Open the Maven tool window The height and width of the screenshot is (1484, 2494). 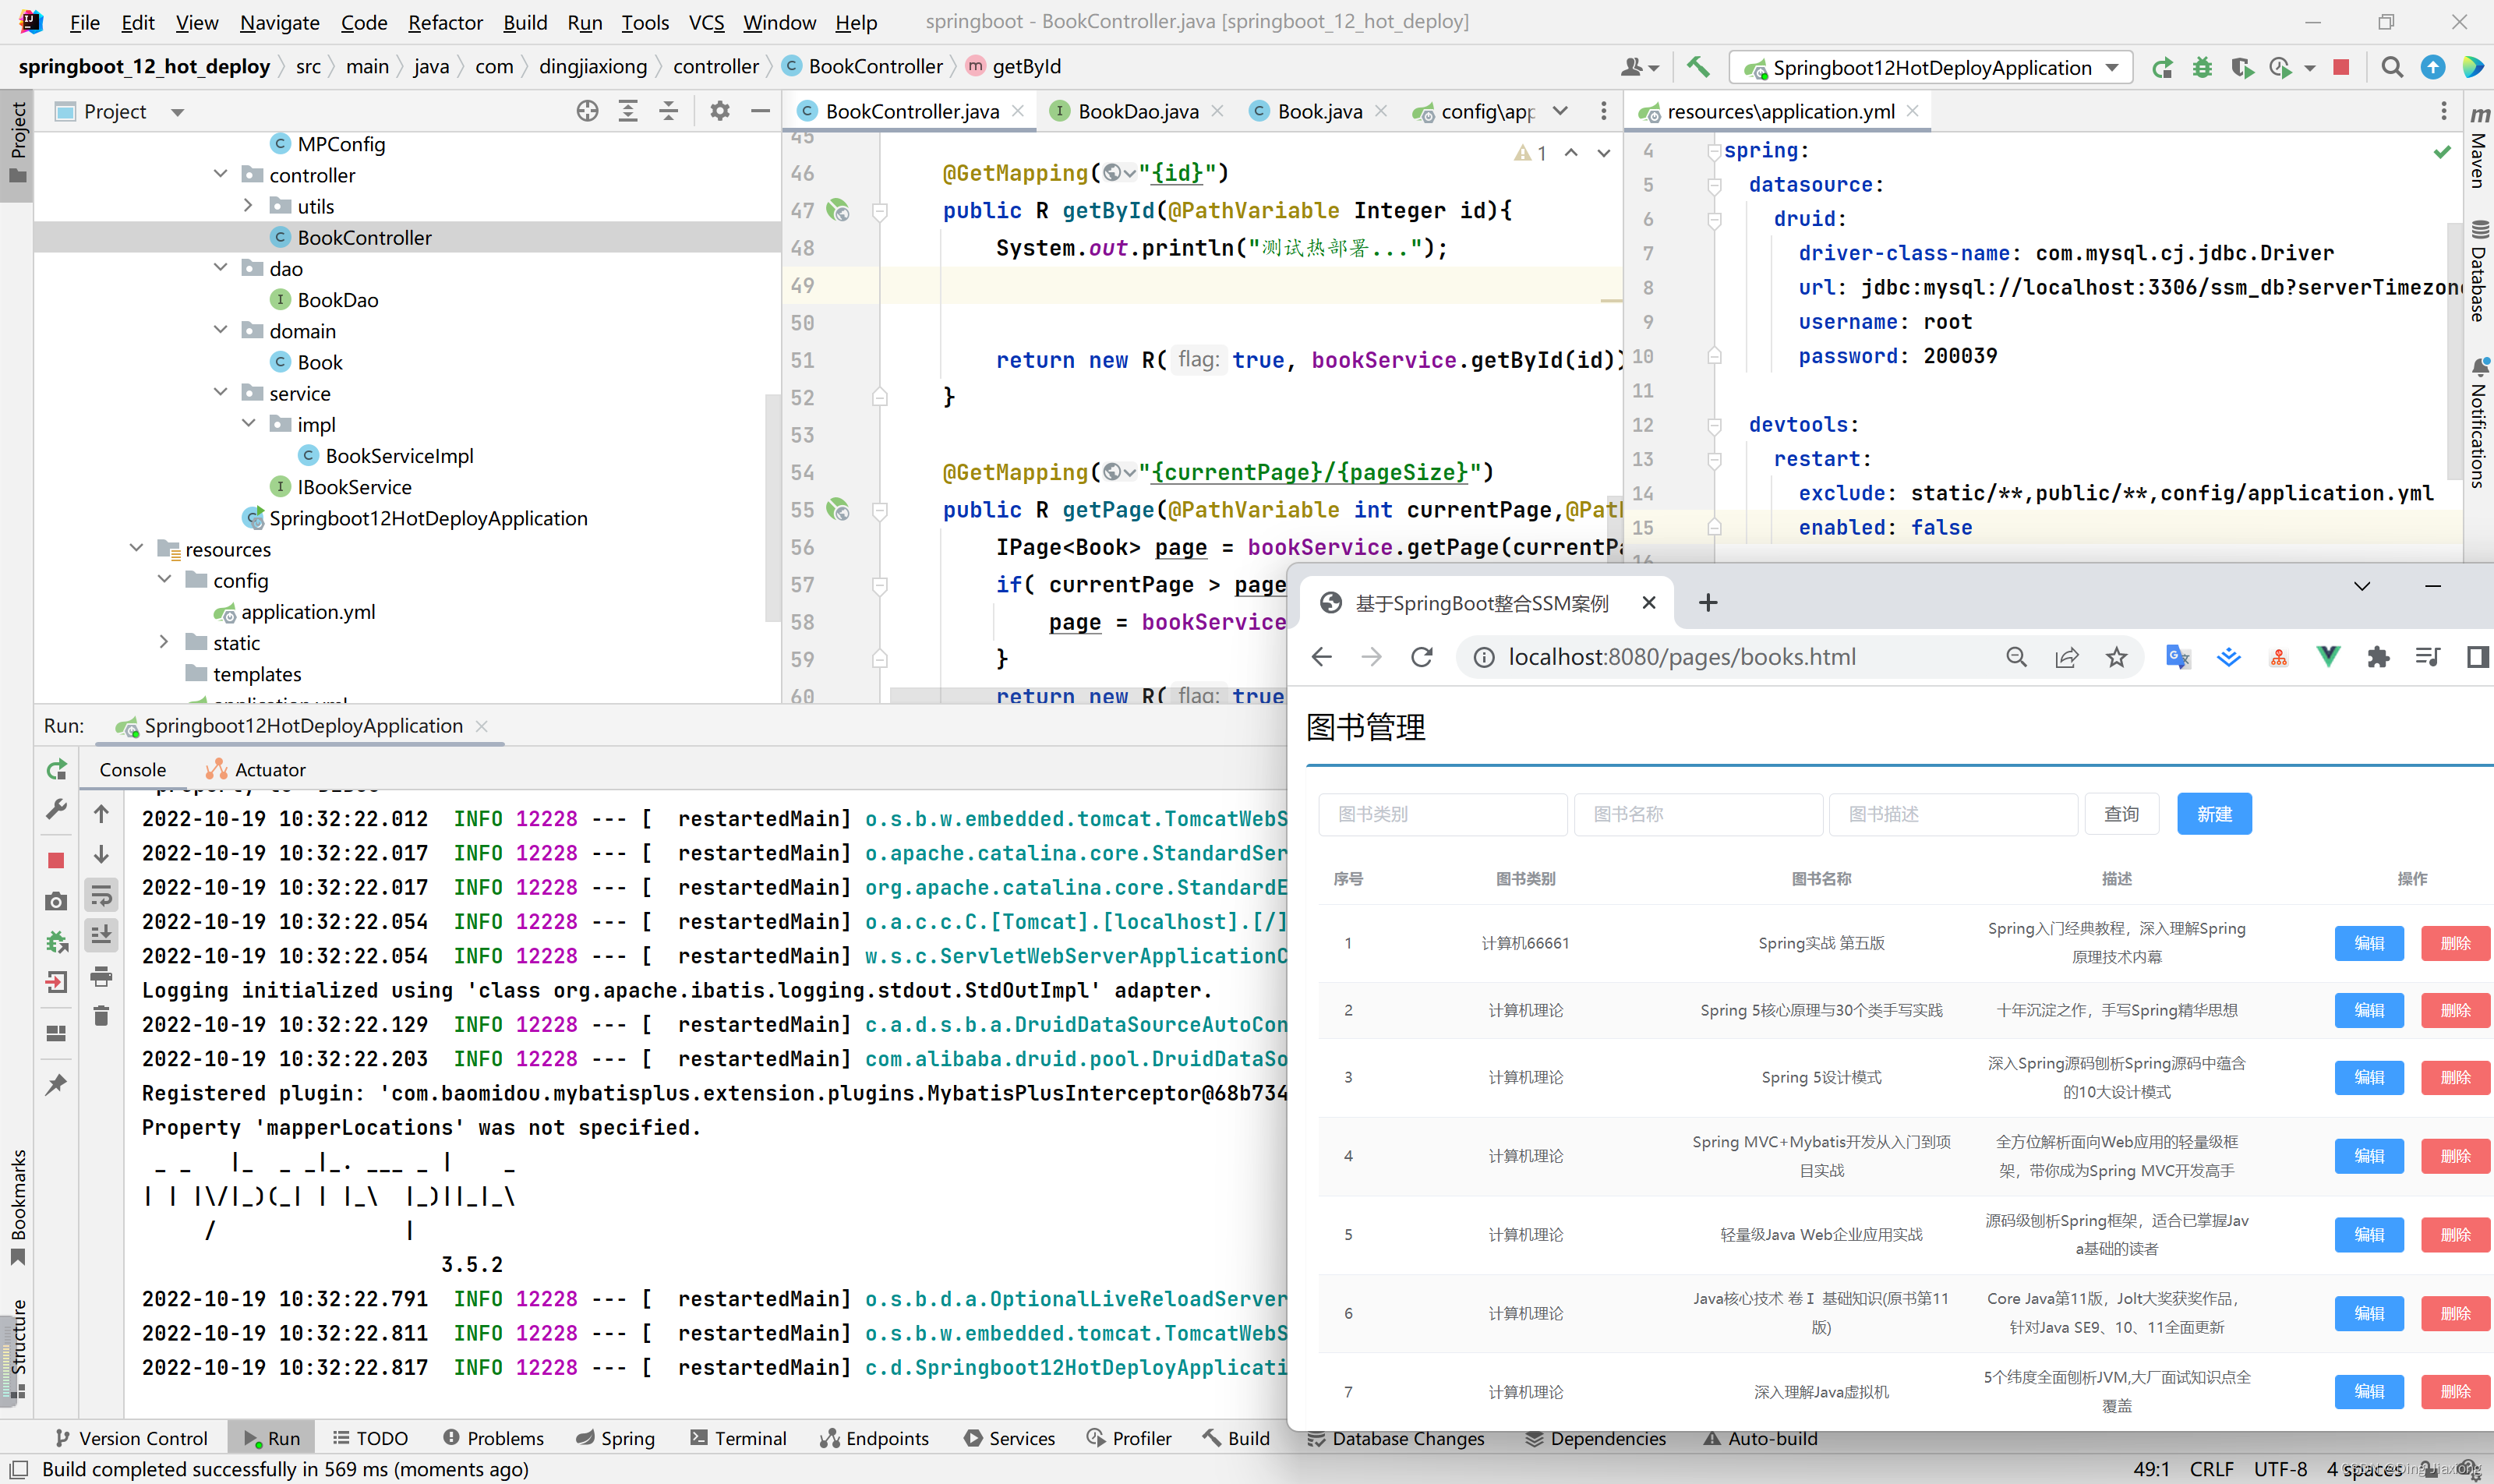(2479, 148)
